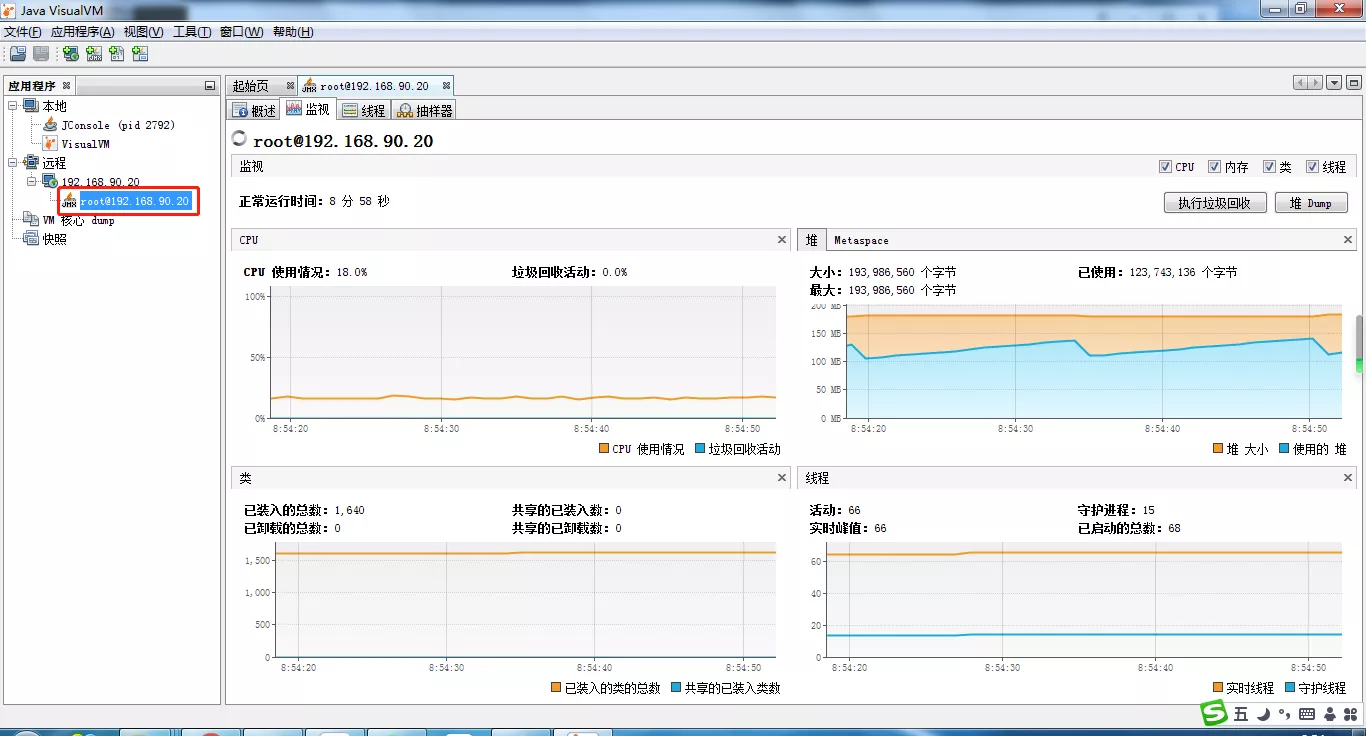Select the JConsole (pid 2792) tree item
Screen dimensions: 1366x736
(x=118, y=125)
